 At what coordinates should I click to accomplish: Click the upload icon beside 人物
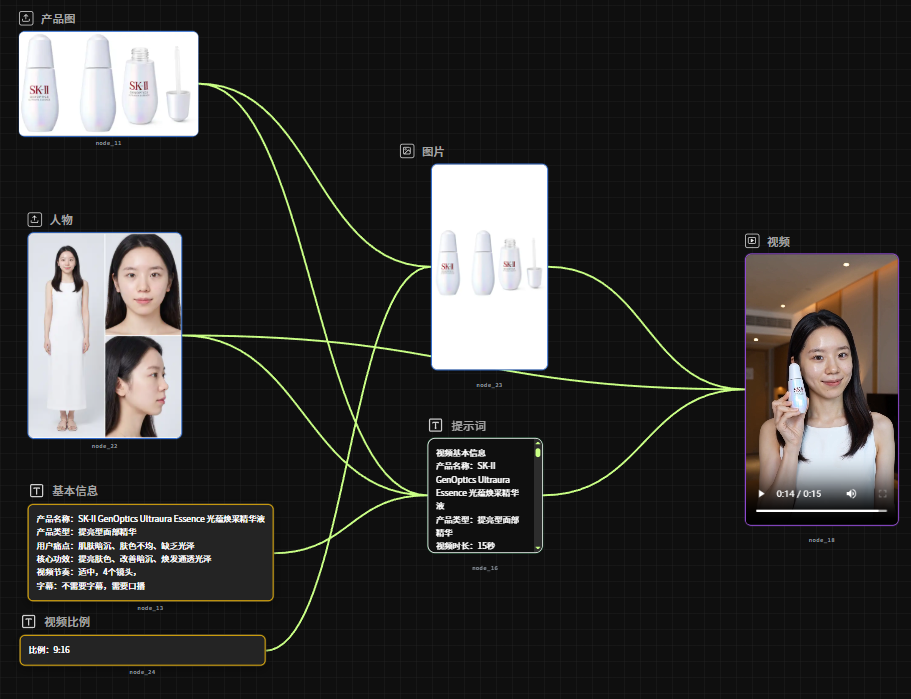[35, 219]
